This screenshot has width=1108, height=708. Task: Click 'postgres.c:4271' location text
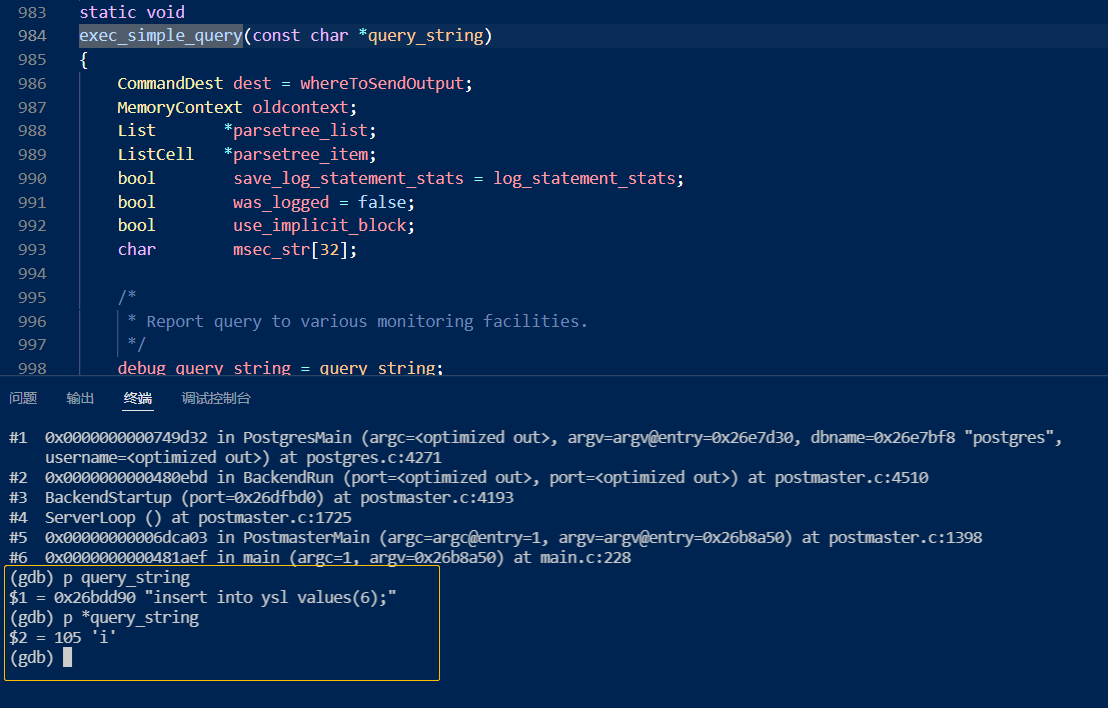(374, 458)
